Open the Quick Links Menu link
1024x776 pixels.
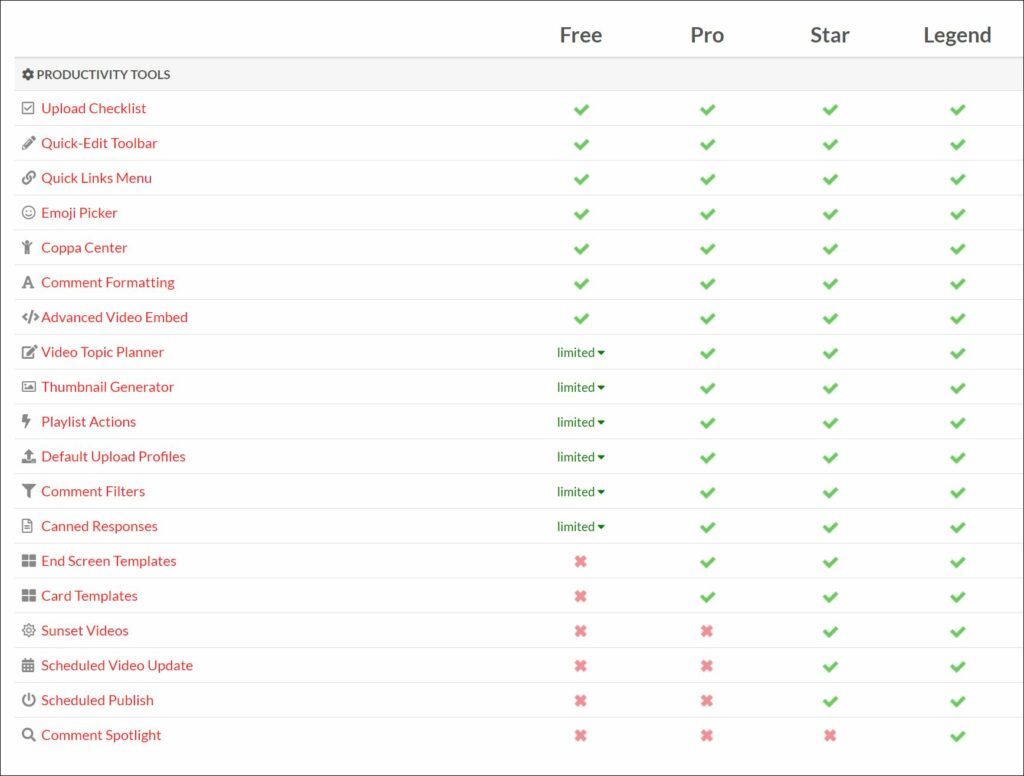click(x=96, y=178)
